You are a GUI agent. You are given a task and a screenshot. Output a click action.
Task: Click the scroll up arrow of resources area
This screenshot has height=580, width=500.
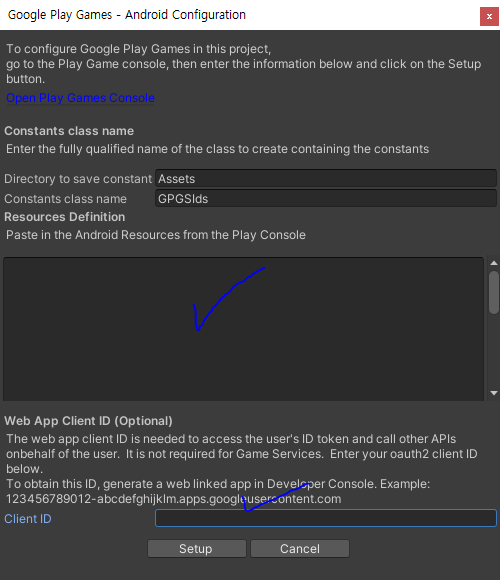[x=494, y=263]
